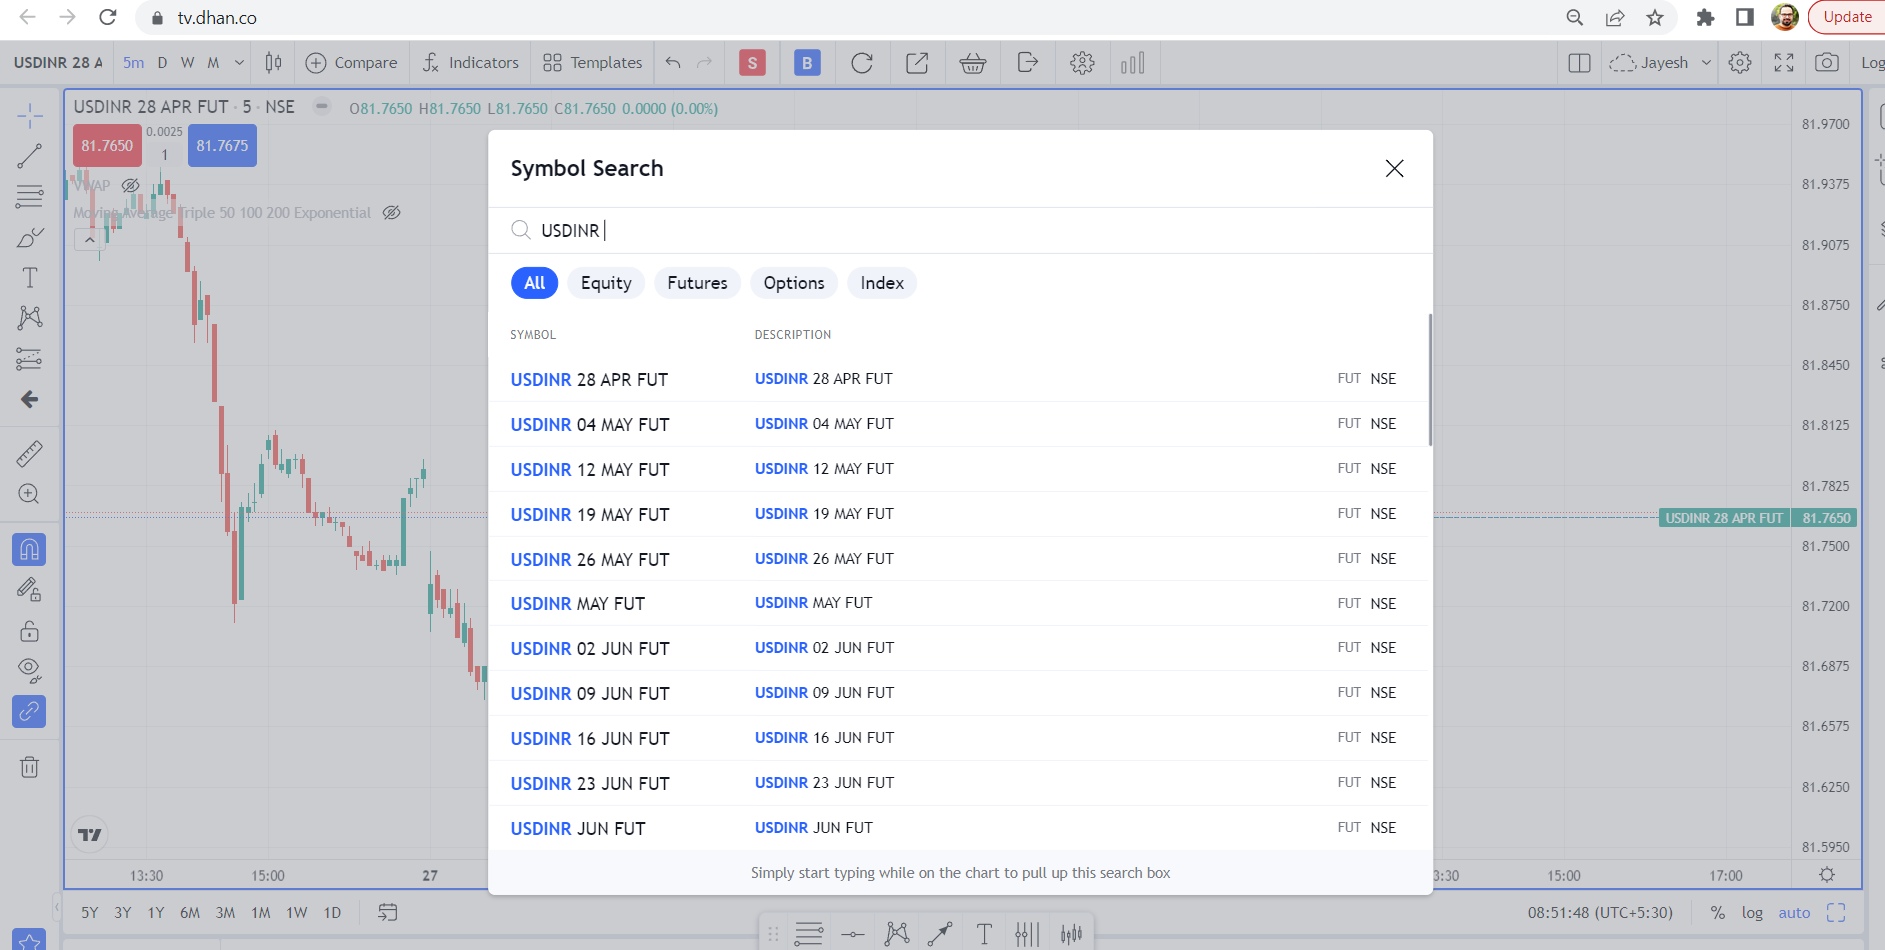Select USDINR 04 MAY FUT result
Image resolution: width=1885 pixels, height=950 pixels.
pyautogui.click(x=590, y=424)
